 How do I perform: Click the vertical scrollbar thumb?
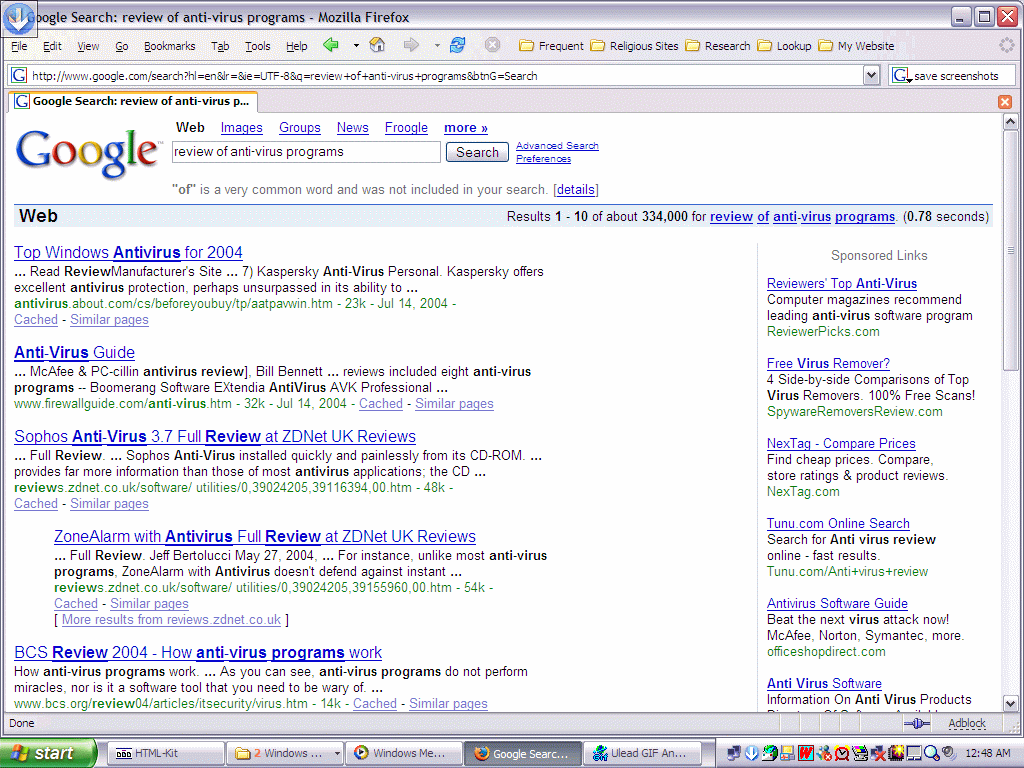pyautogui.click(x=1010, y=249)
